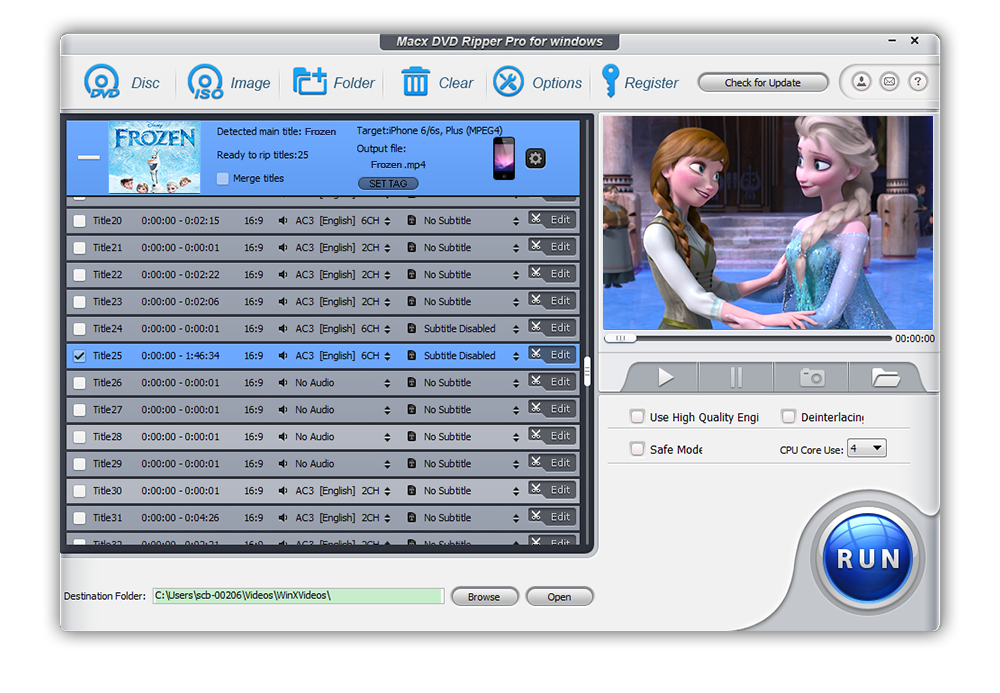
Task: Open output profile gear settings
Action: coord(535,158)
